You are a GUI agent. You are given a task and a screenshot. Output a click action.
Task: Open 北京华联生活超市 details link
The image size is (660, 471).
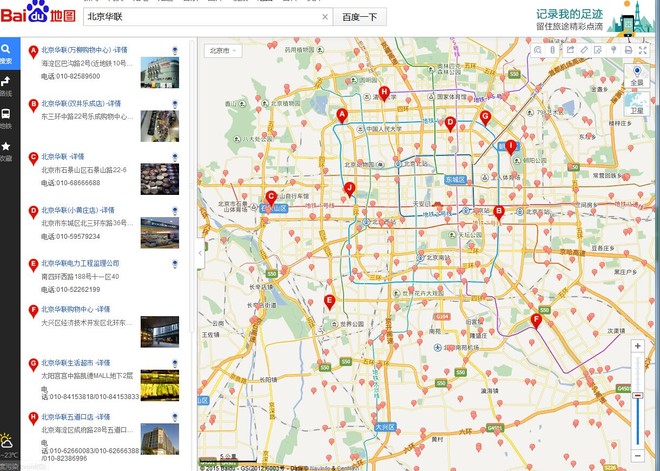click(x=76, y=363)
